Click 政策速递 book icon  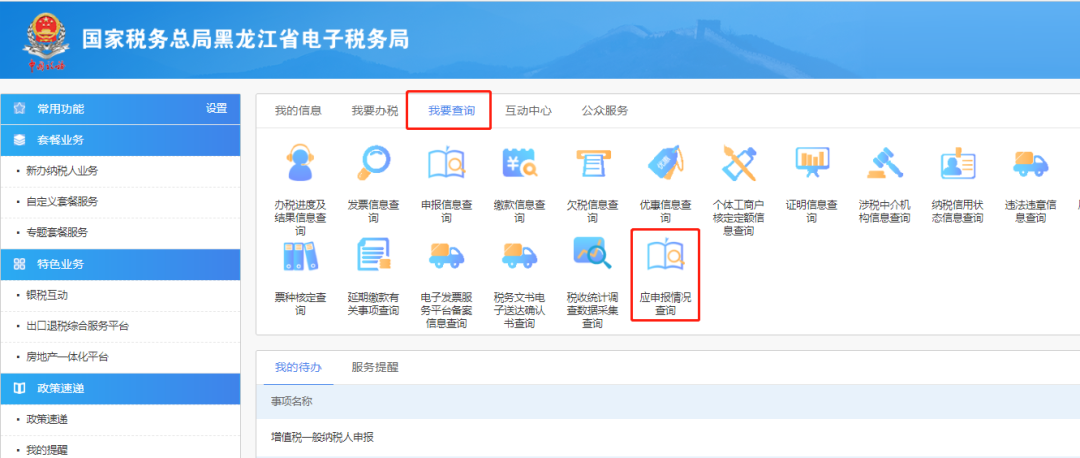(x=19, y=388)
